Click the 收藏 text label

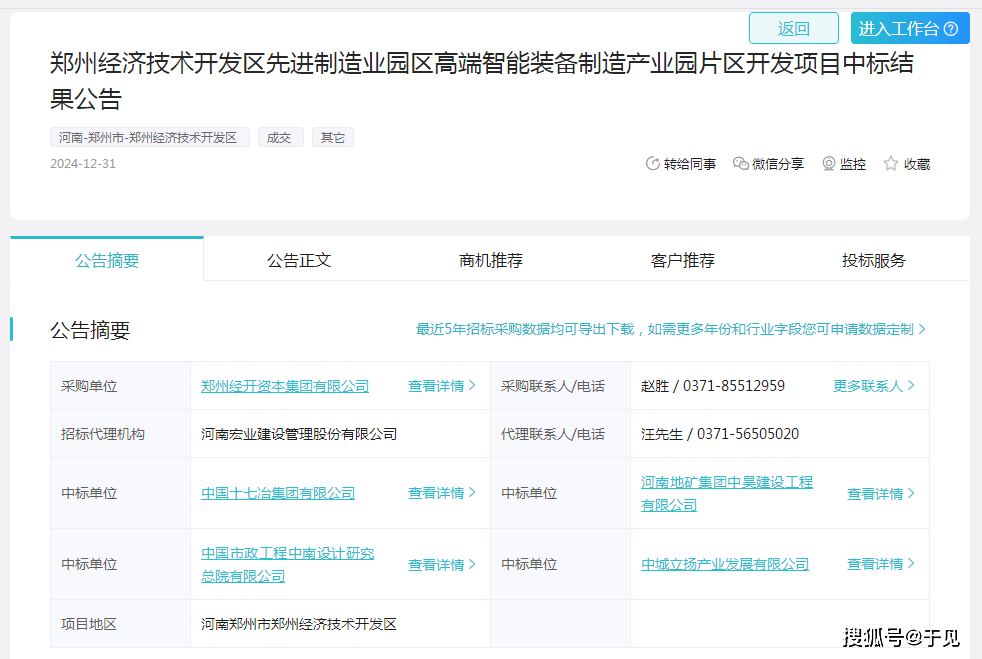pyautogui.click(x=917, y=164)
